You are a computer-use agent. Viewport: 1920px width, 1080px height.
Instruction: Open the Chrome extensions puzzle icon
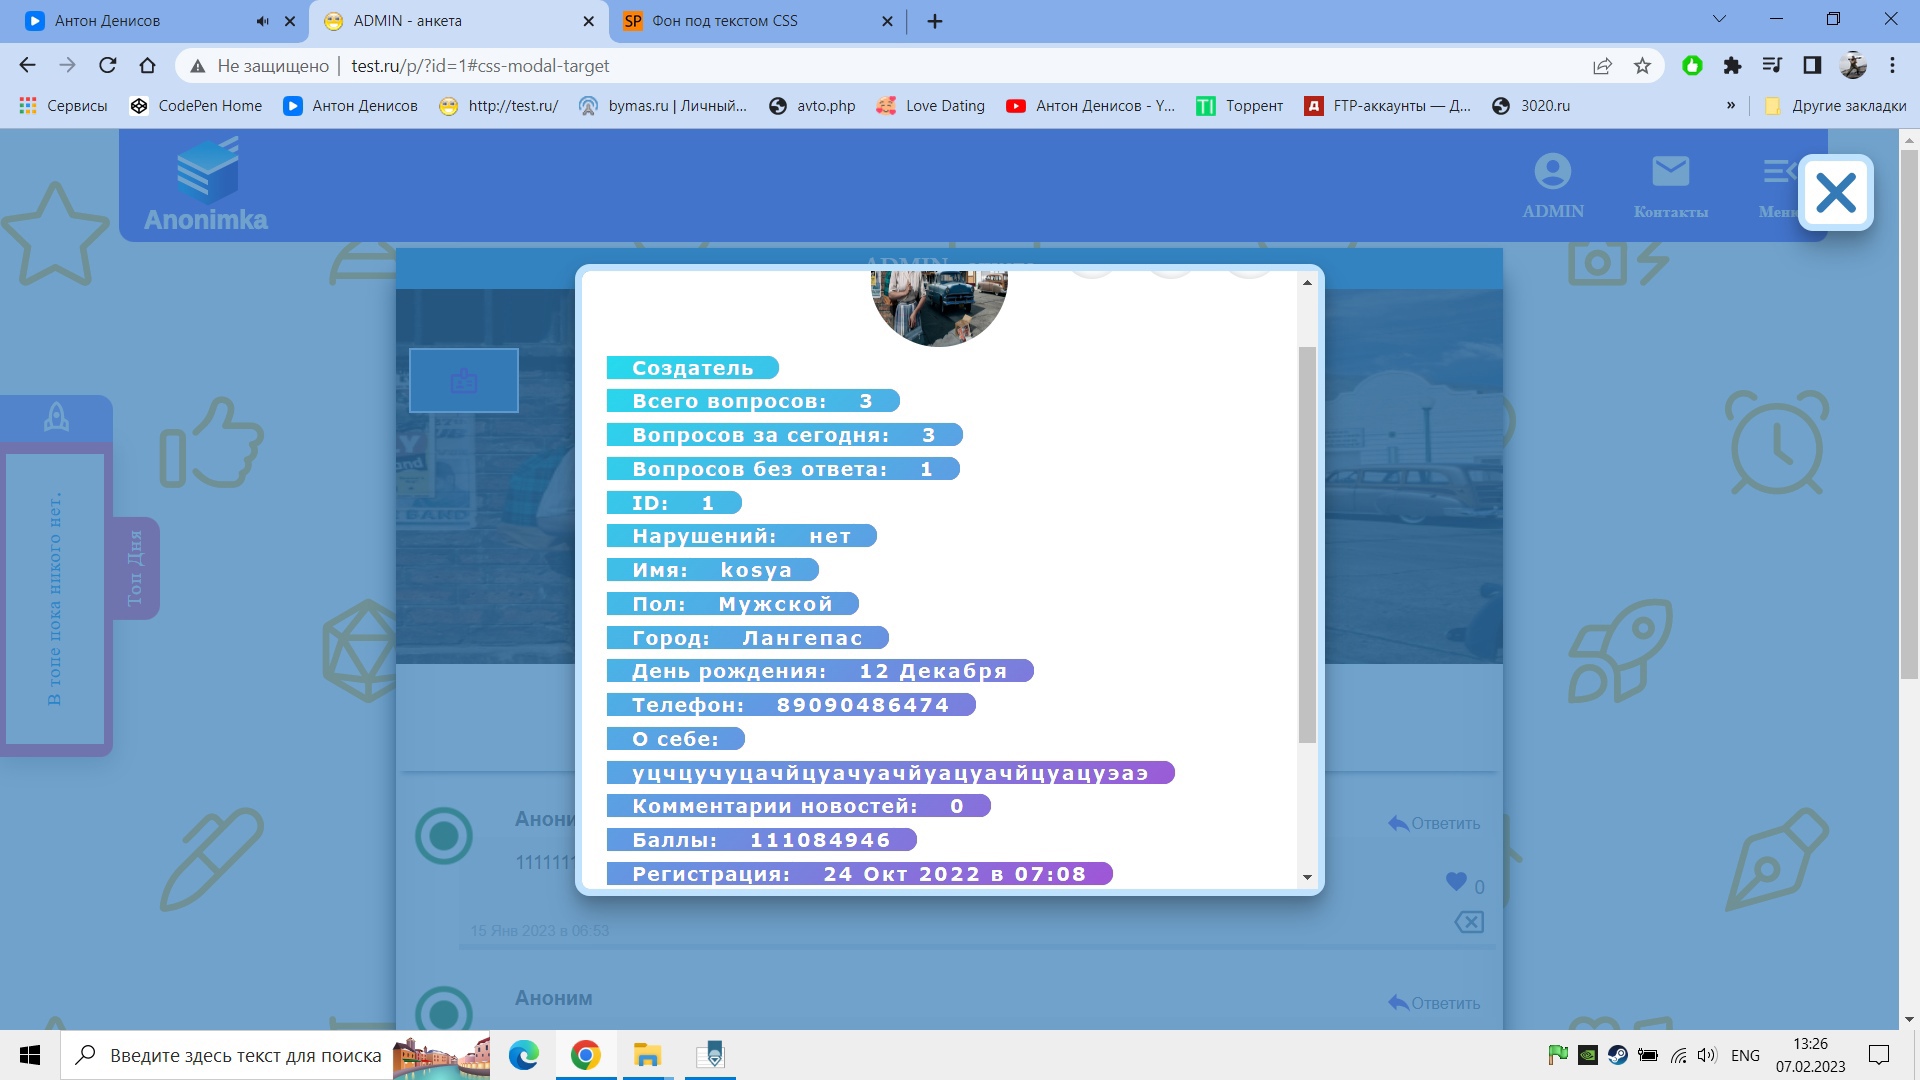click(x=1732, y=66)
